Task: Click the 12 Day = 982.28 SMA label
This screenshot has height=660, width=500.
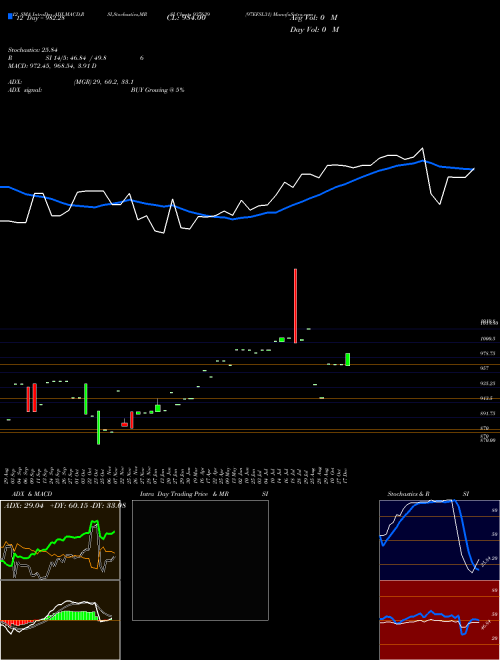Action: click(x=40, y=18)
